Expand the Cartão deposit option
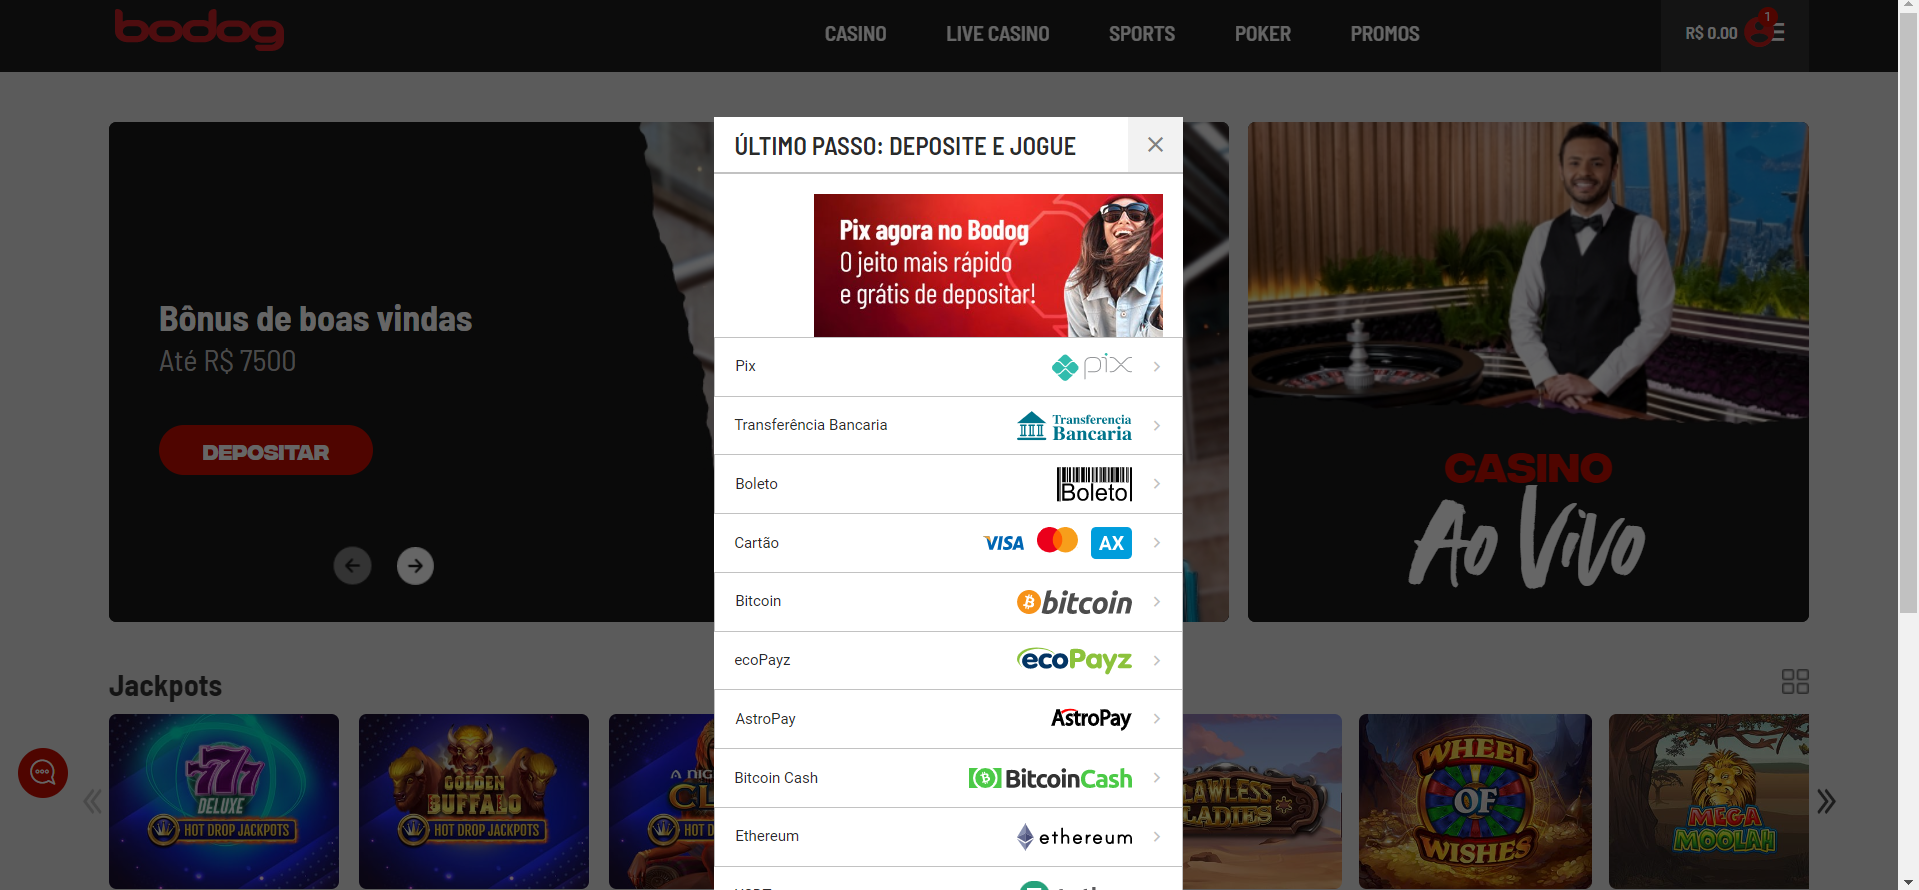Viewport: 1919px width, 890px height. click(x=1157, y=543)
